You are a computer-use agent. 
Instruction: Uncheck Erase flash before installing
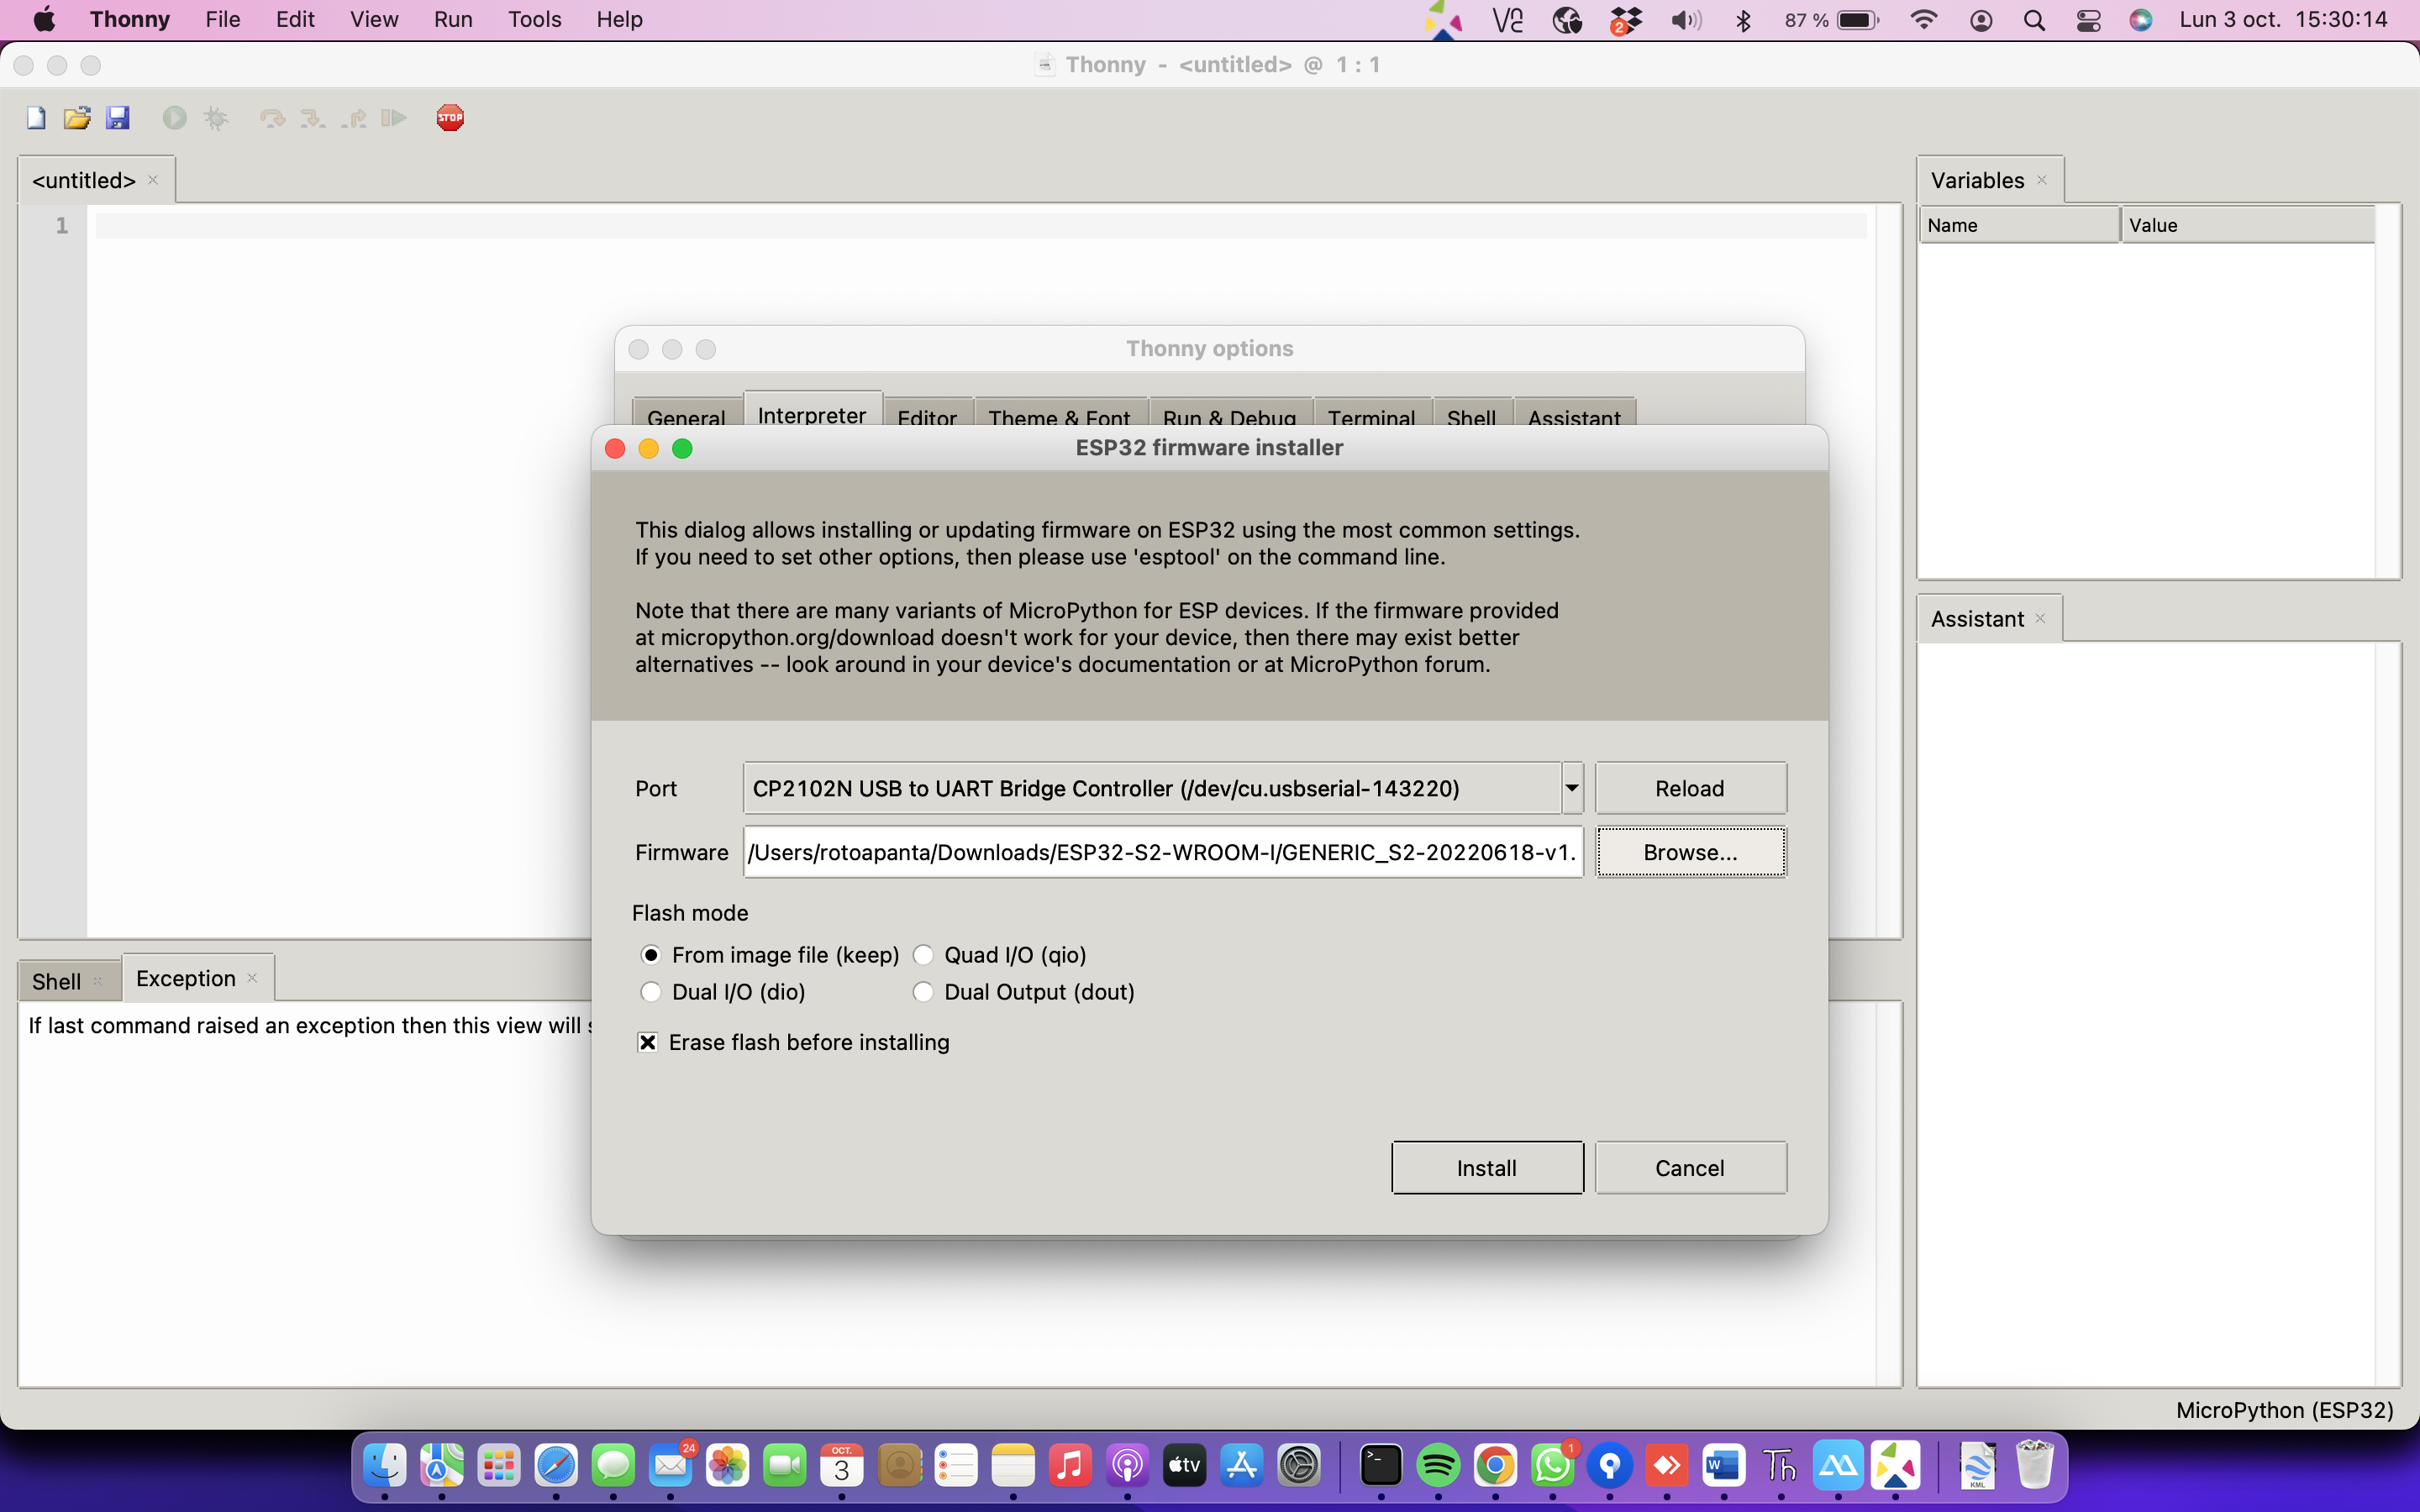click(647, 1041)
